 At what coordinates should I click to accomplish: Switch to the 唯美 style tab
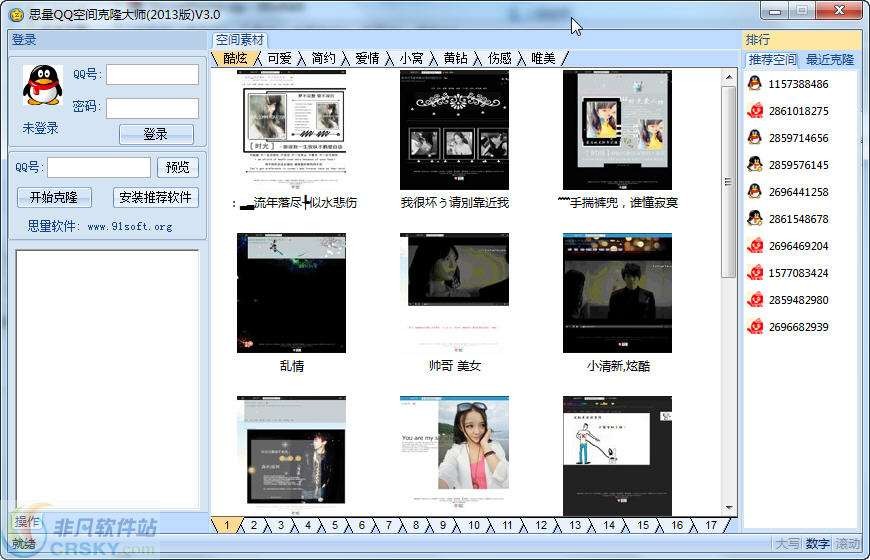(543, 58)
